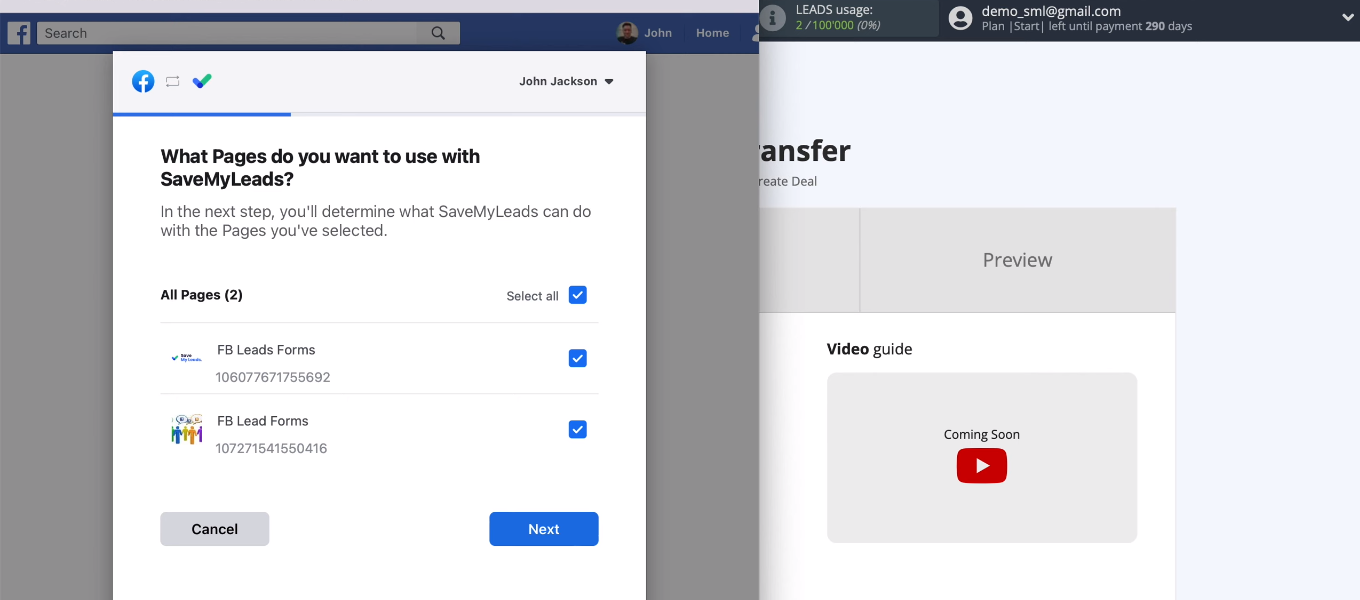Click the SaveMyLeads checkmark logo in dialog header
This screenshot has height=600, width=1360.
[x=202, y=81]
